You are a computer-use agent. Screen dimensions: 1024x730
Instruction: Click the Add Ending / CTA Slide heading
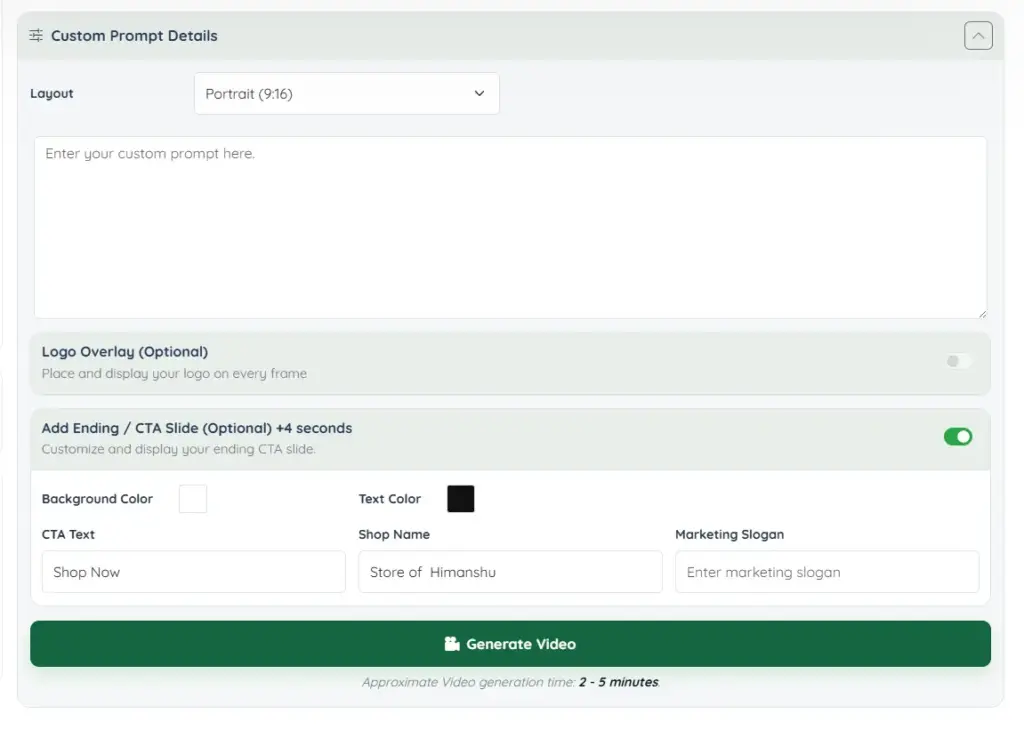coord(197,428)
